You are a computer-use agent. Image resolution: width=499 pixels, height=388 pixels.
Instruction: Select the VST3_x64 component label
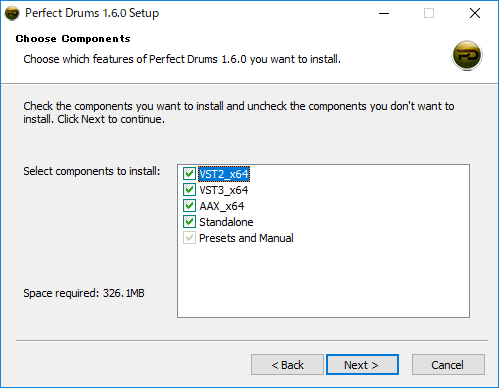(x=224, y=190)
